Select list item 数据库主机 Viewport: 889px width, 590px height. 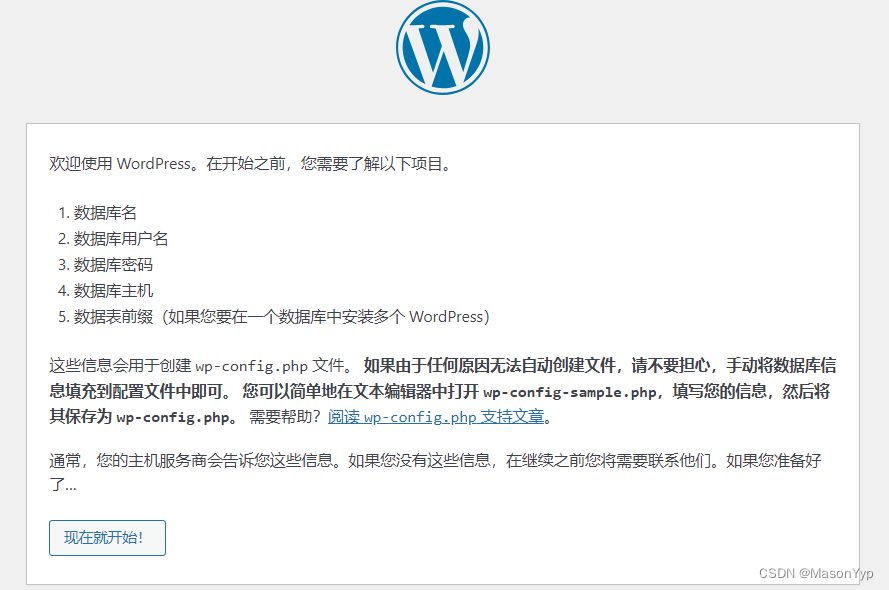pyautogui.click(x=113, y=291)
